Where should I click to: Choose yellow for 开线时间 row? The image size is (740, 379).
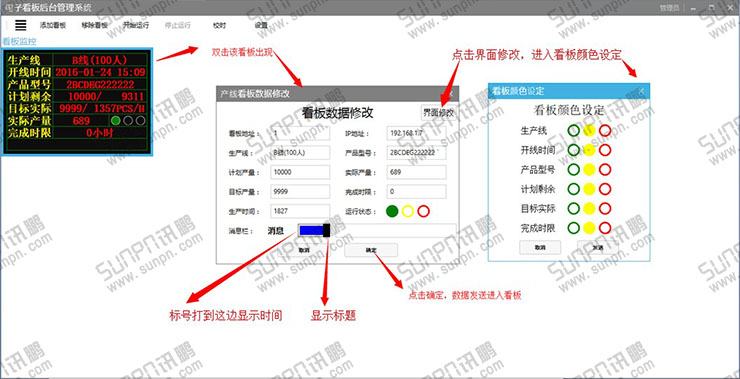tap(589, 150)
